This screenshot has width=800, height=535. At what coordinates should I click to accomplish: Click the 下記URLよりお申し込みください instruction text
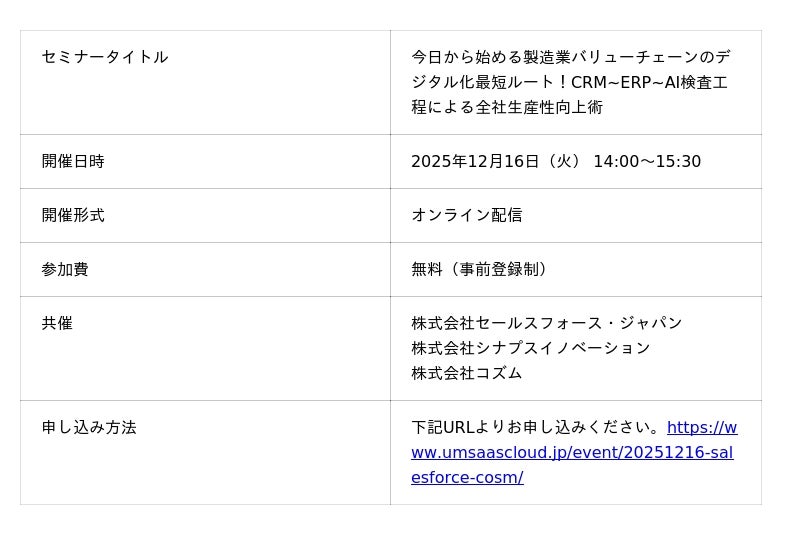[537, 428]
